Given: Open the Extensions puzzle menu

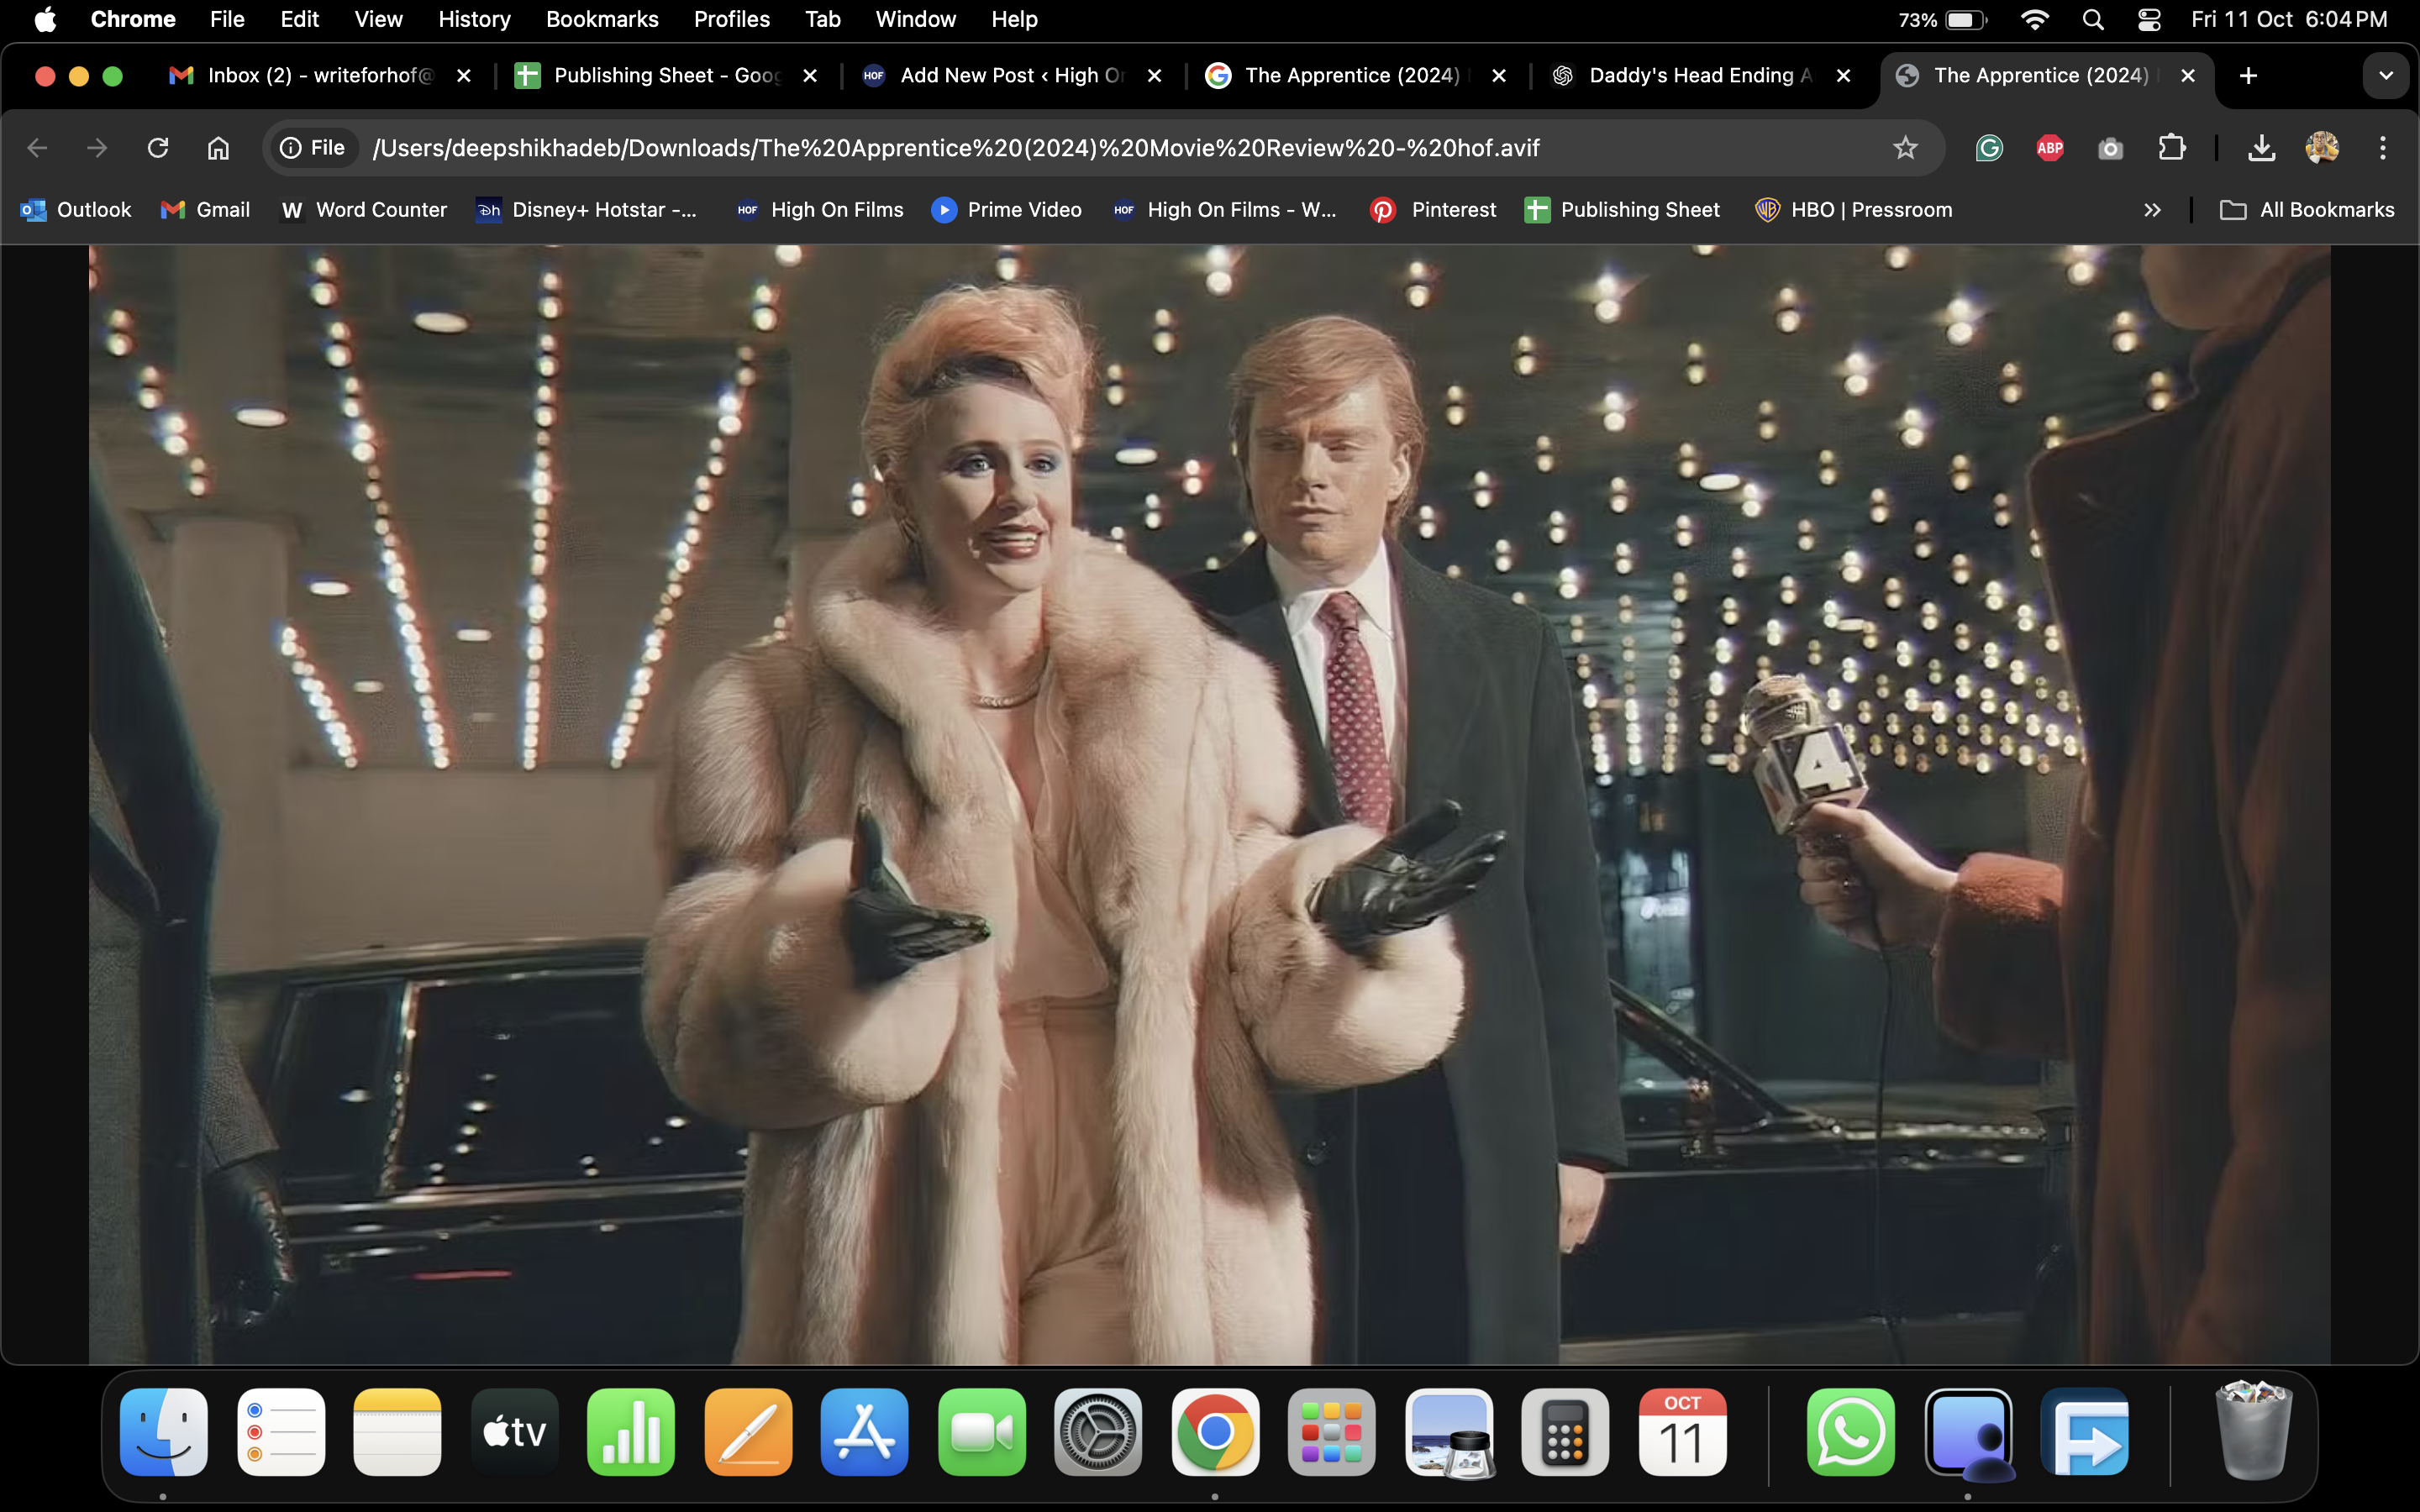Looking at the screenshot, I should pyautogui.click(x=2171, y=148).
